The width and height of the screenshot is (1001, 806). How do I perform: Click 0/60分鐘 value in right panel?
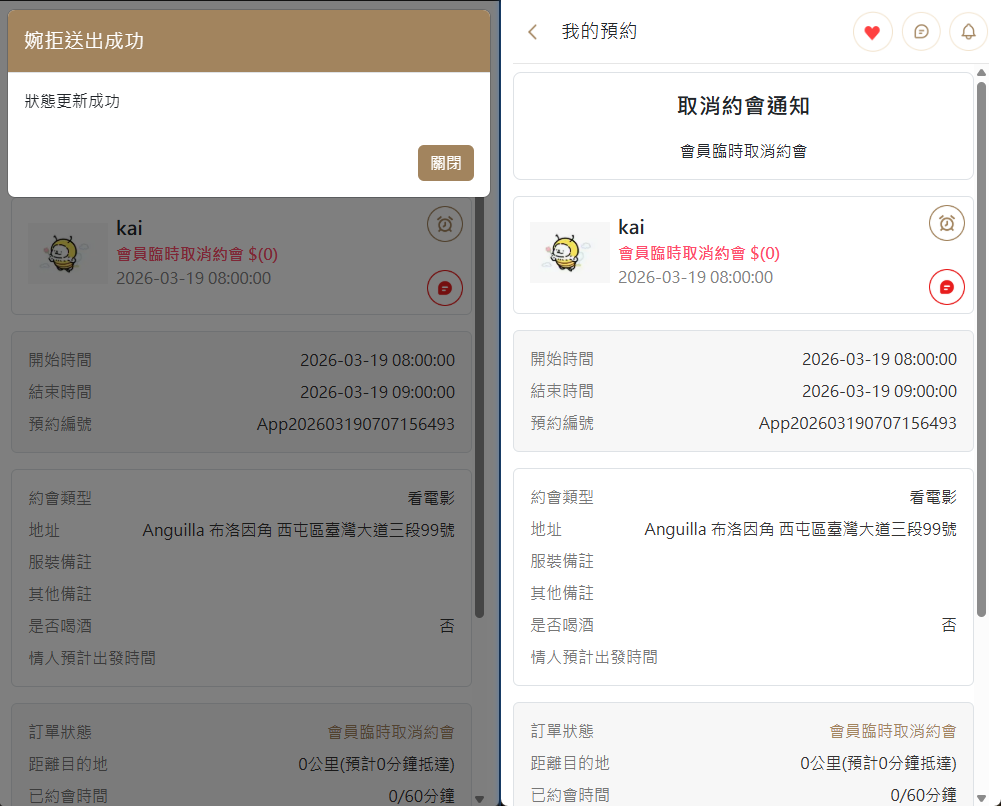pos(923,795)
